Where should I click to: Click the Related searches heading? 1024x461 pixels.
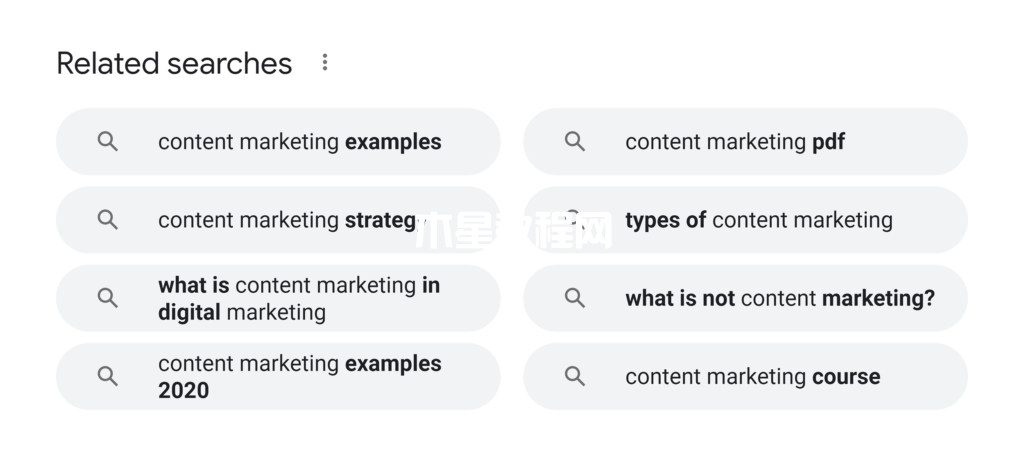coord(174,64)
